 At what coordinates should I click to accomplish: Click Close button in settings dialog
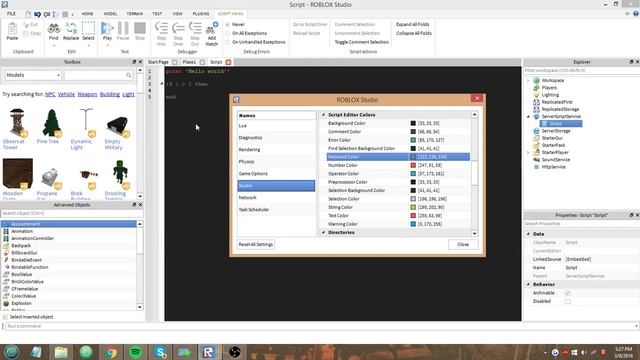pos(463,244)
